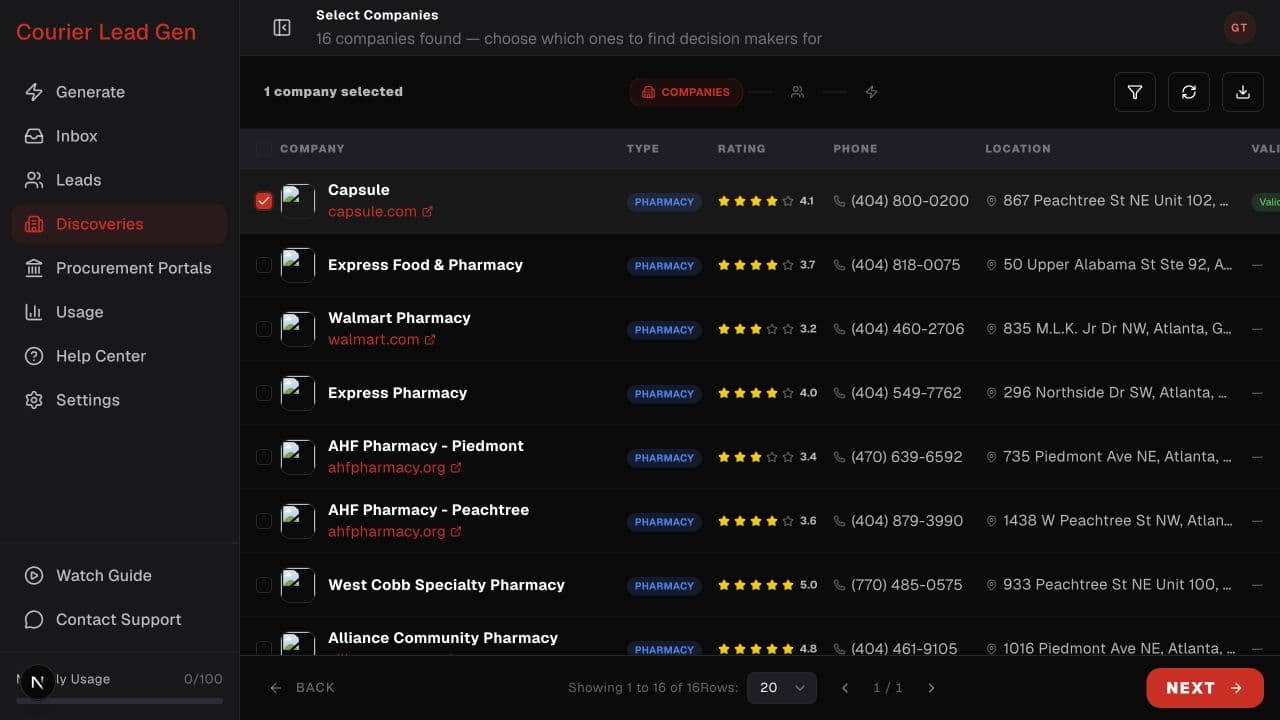
Task: Click the next page arrow
Action: 931,688
